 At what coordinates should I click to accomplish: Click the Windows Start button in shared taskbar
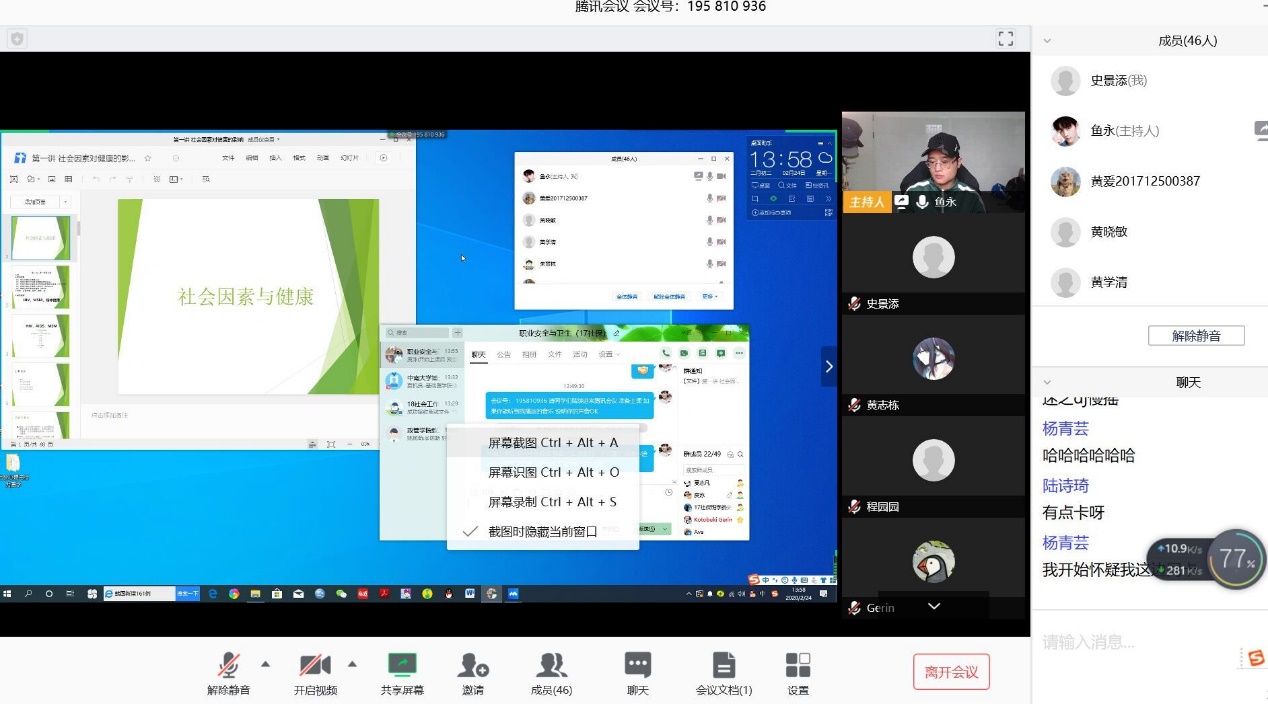(x=8, y=593)
